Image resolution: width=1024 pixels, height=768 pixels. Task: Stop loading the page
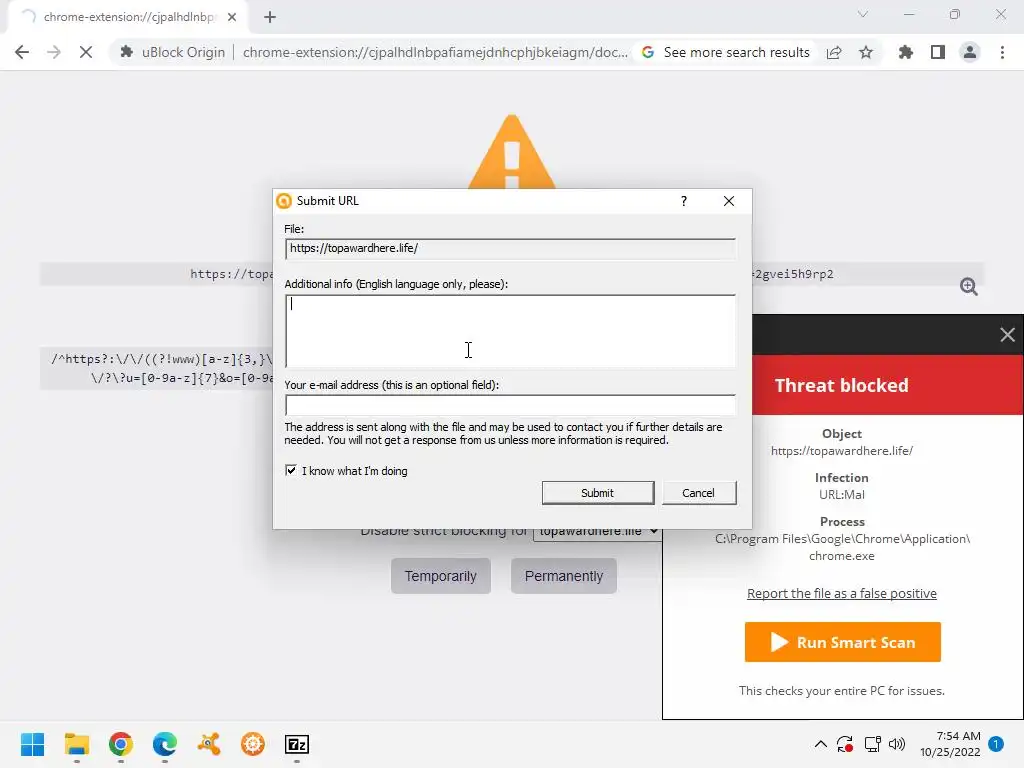tap(86, 52)
